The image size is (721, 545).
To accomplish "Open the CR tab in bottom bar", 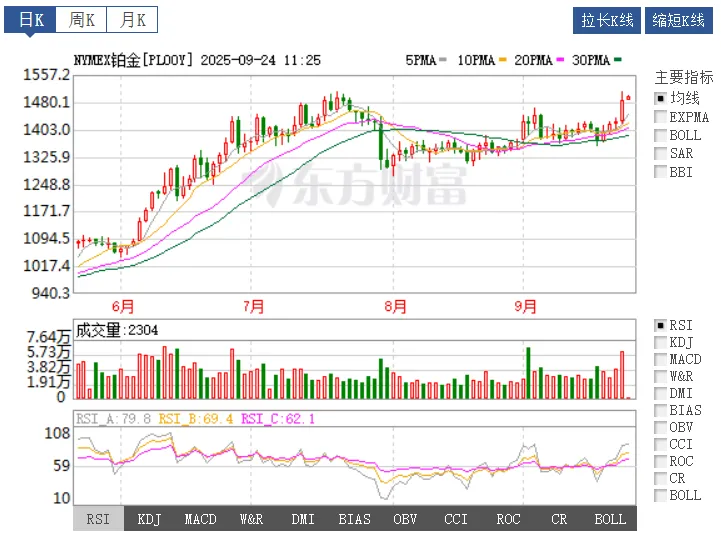I will 559,519.
